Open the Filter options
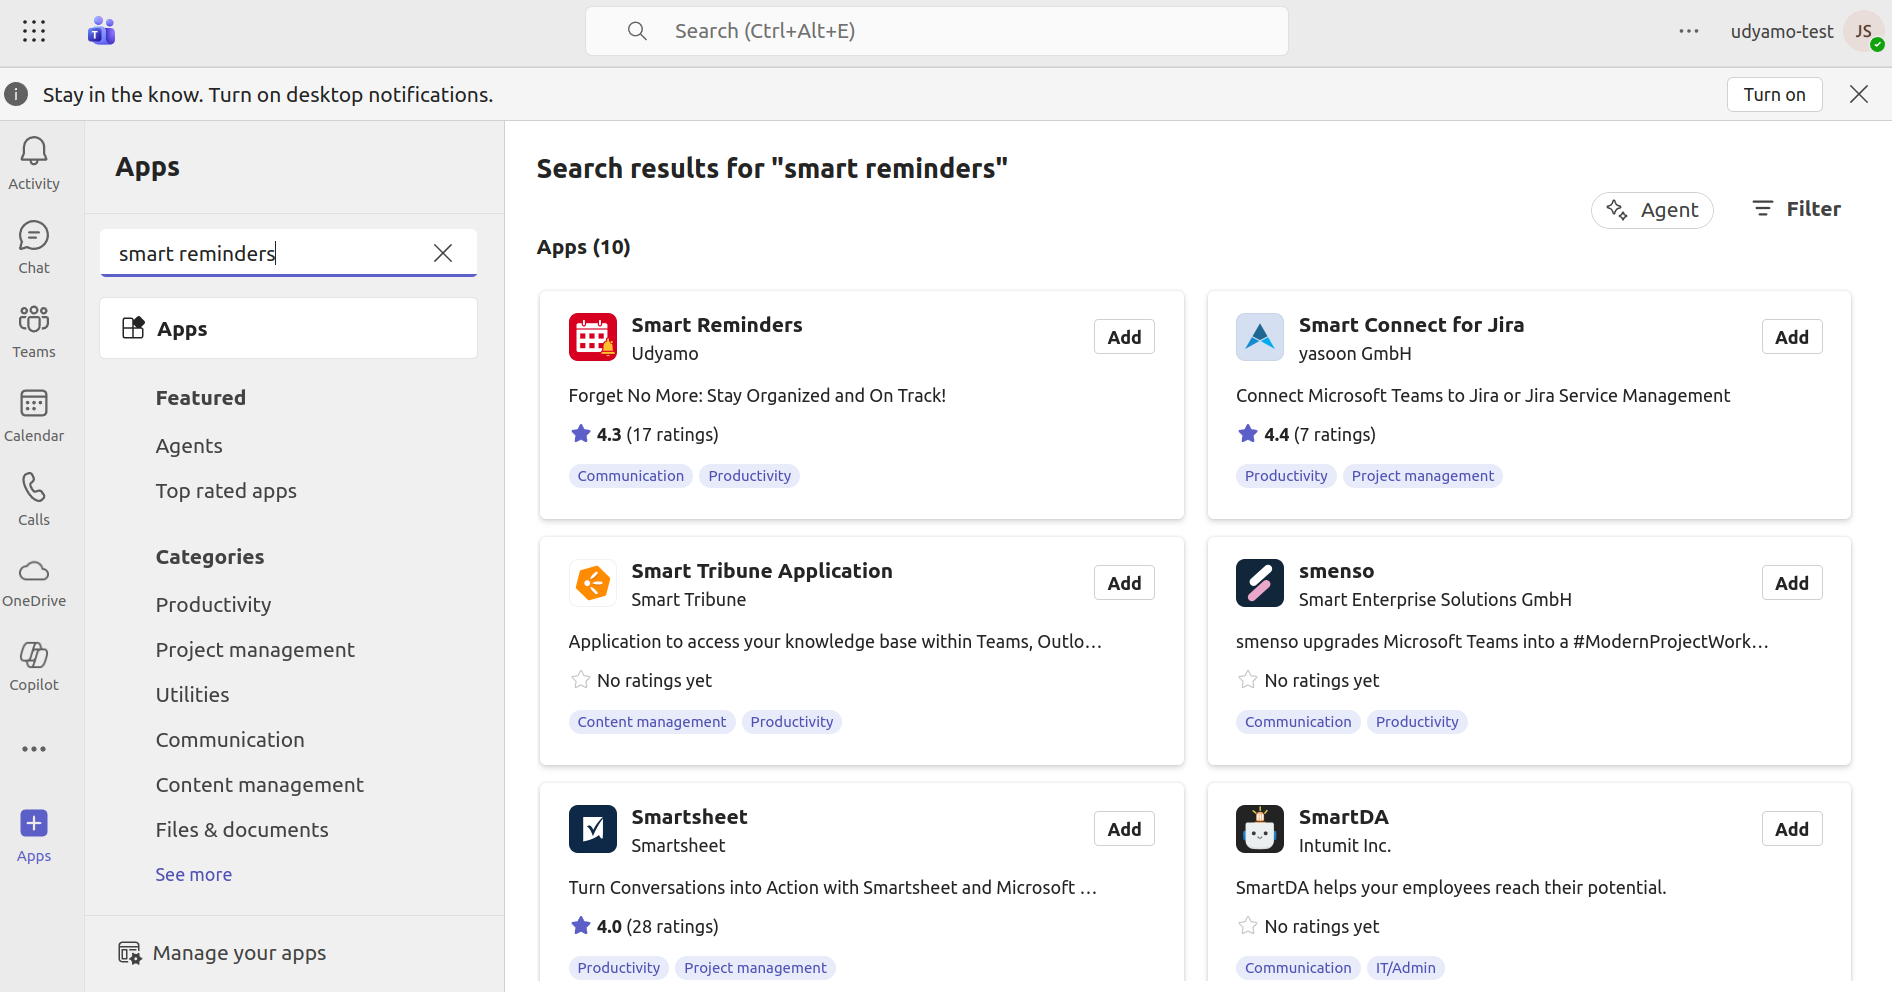 pos(1796,209)
